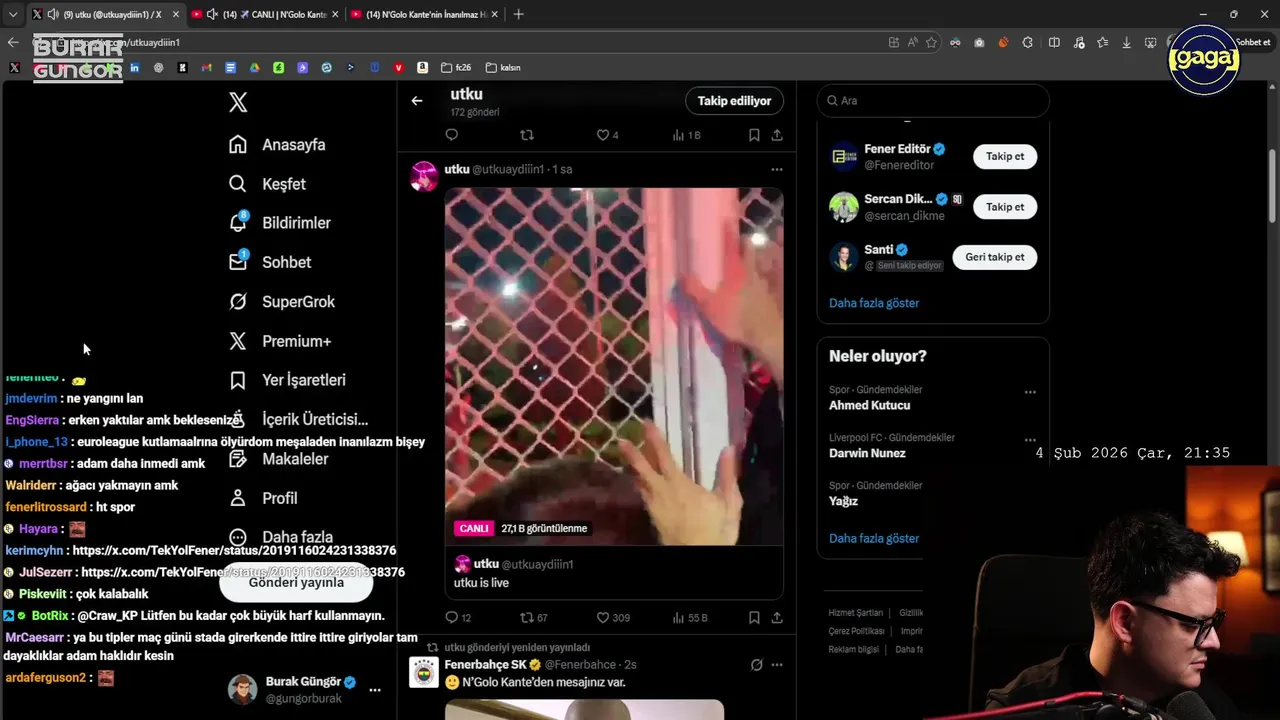Reply to the top post above live video
The image size is (1280, 720).
pyautogui.click(x=451, y=135)
